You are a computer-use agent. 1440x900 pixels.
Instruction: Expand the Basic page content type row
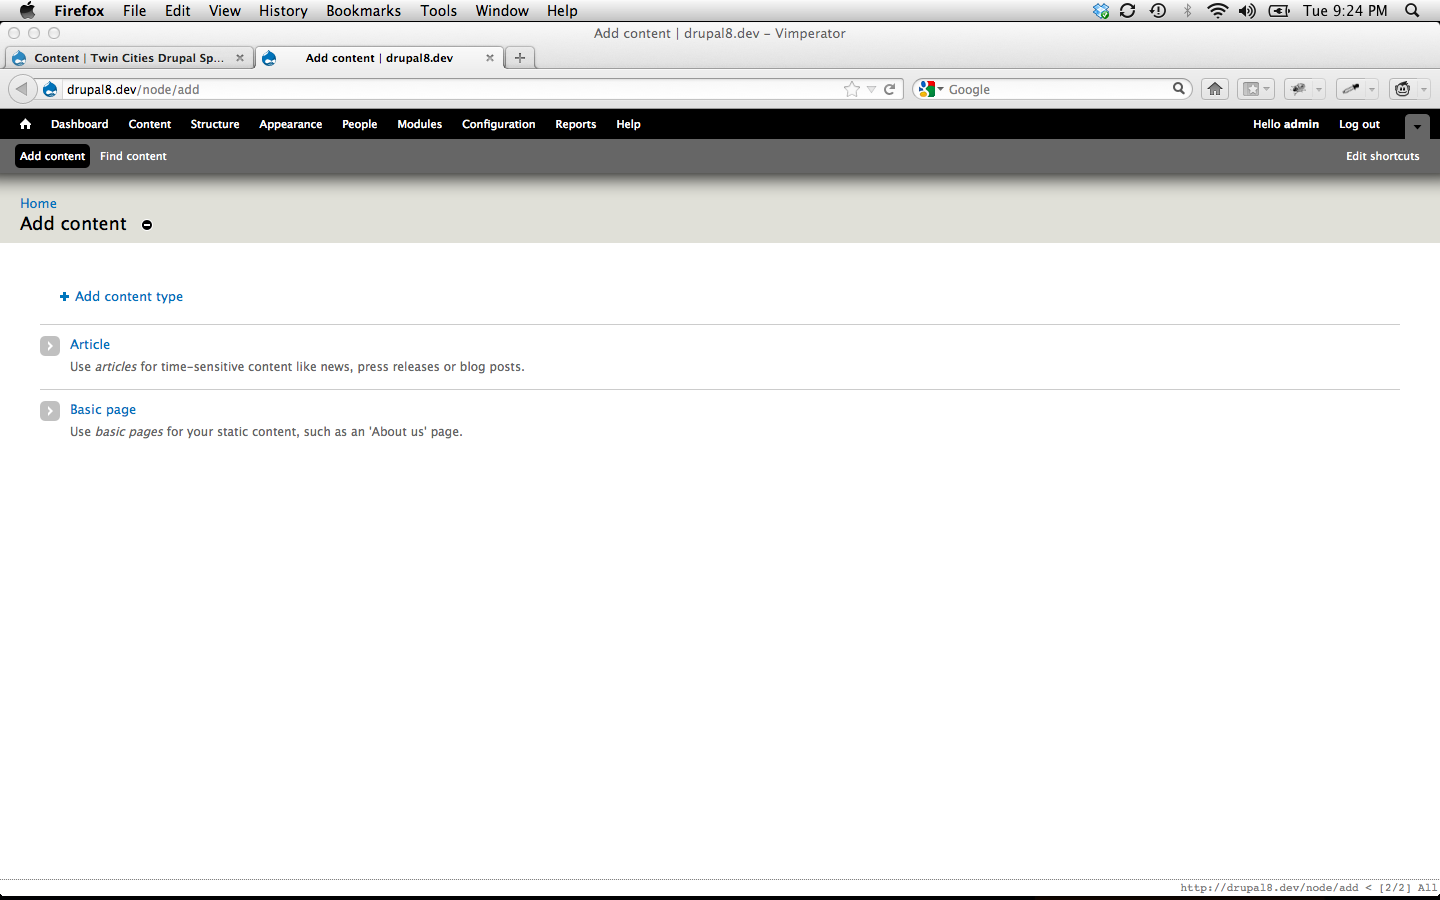(x=49, y=410)
